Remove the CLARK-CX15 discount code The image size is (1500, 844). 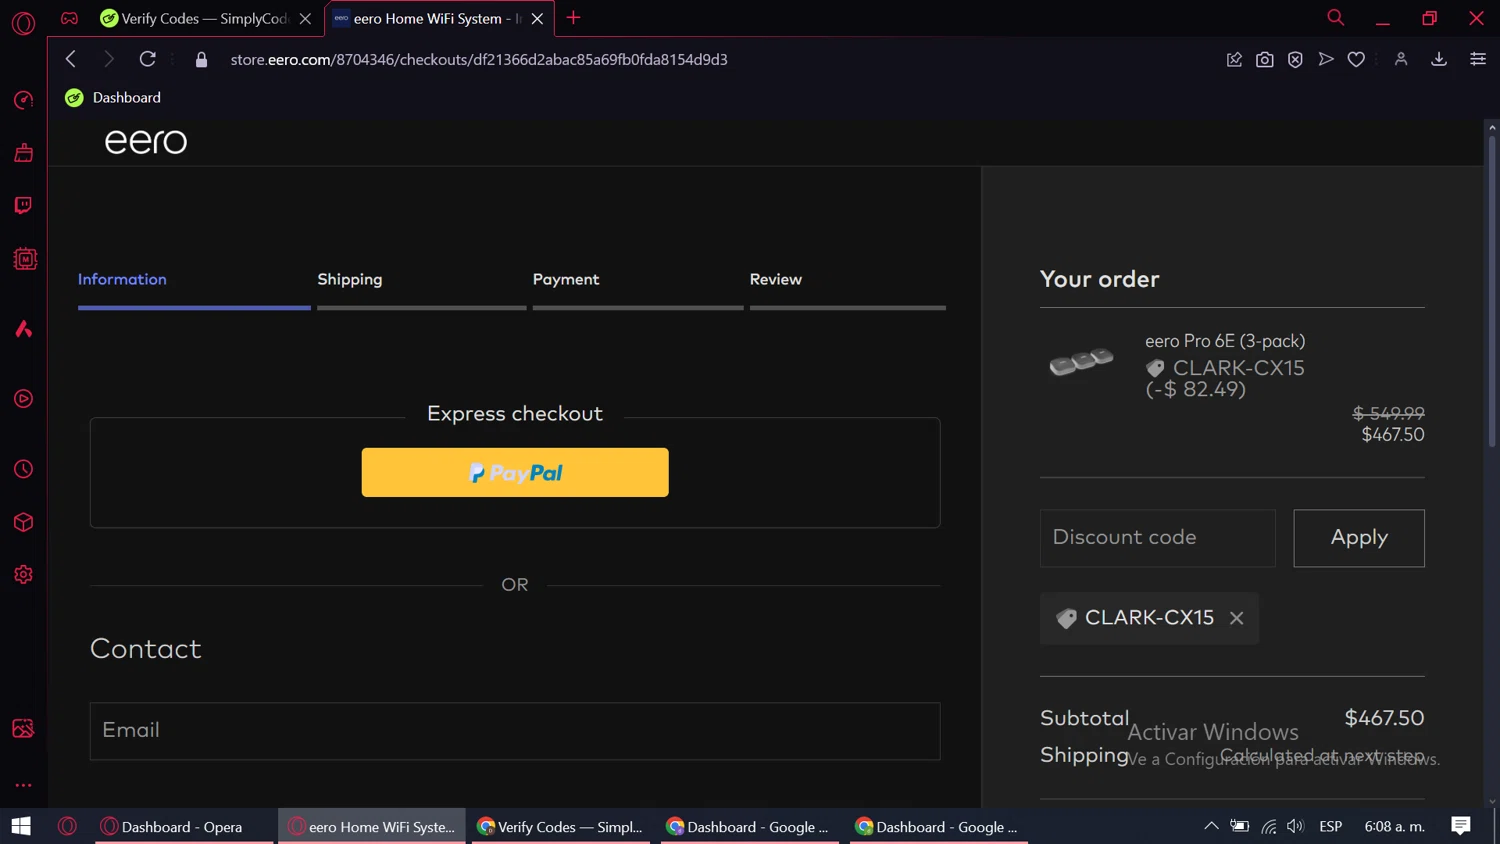pos(1237,618)
